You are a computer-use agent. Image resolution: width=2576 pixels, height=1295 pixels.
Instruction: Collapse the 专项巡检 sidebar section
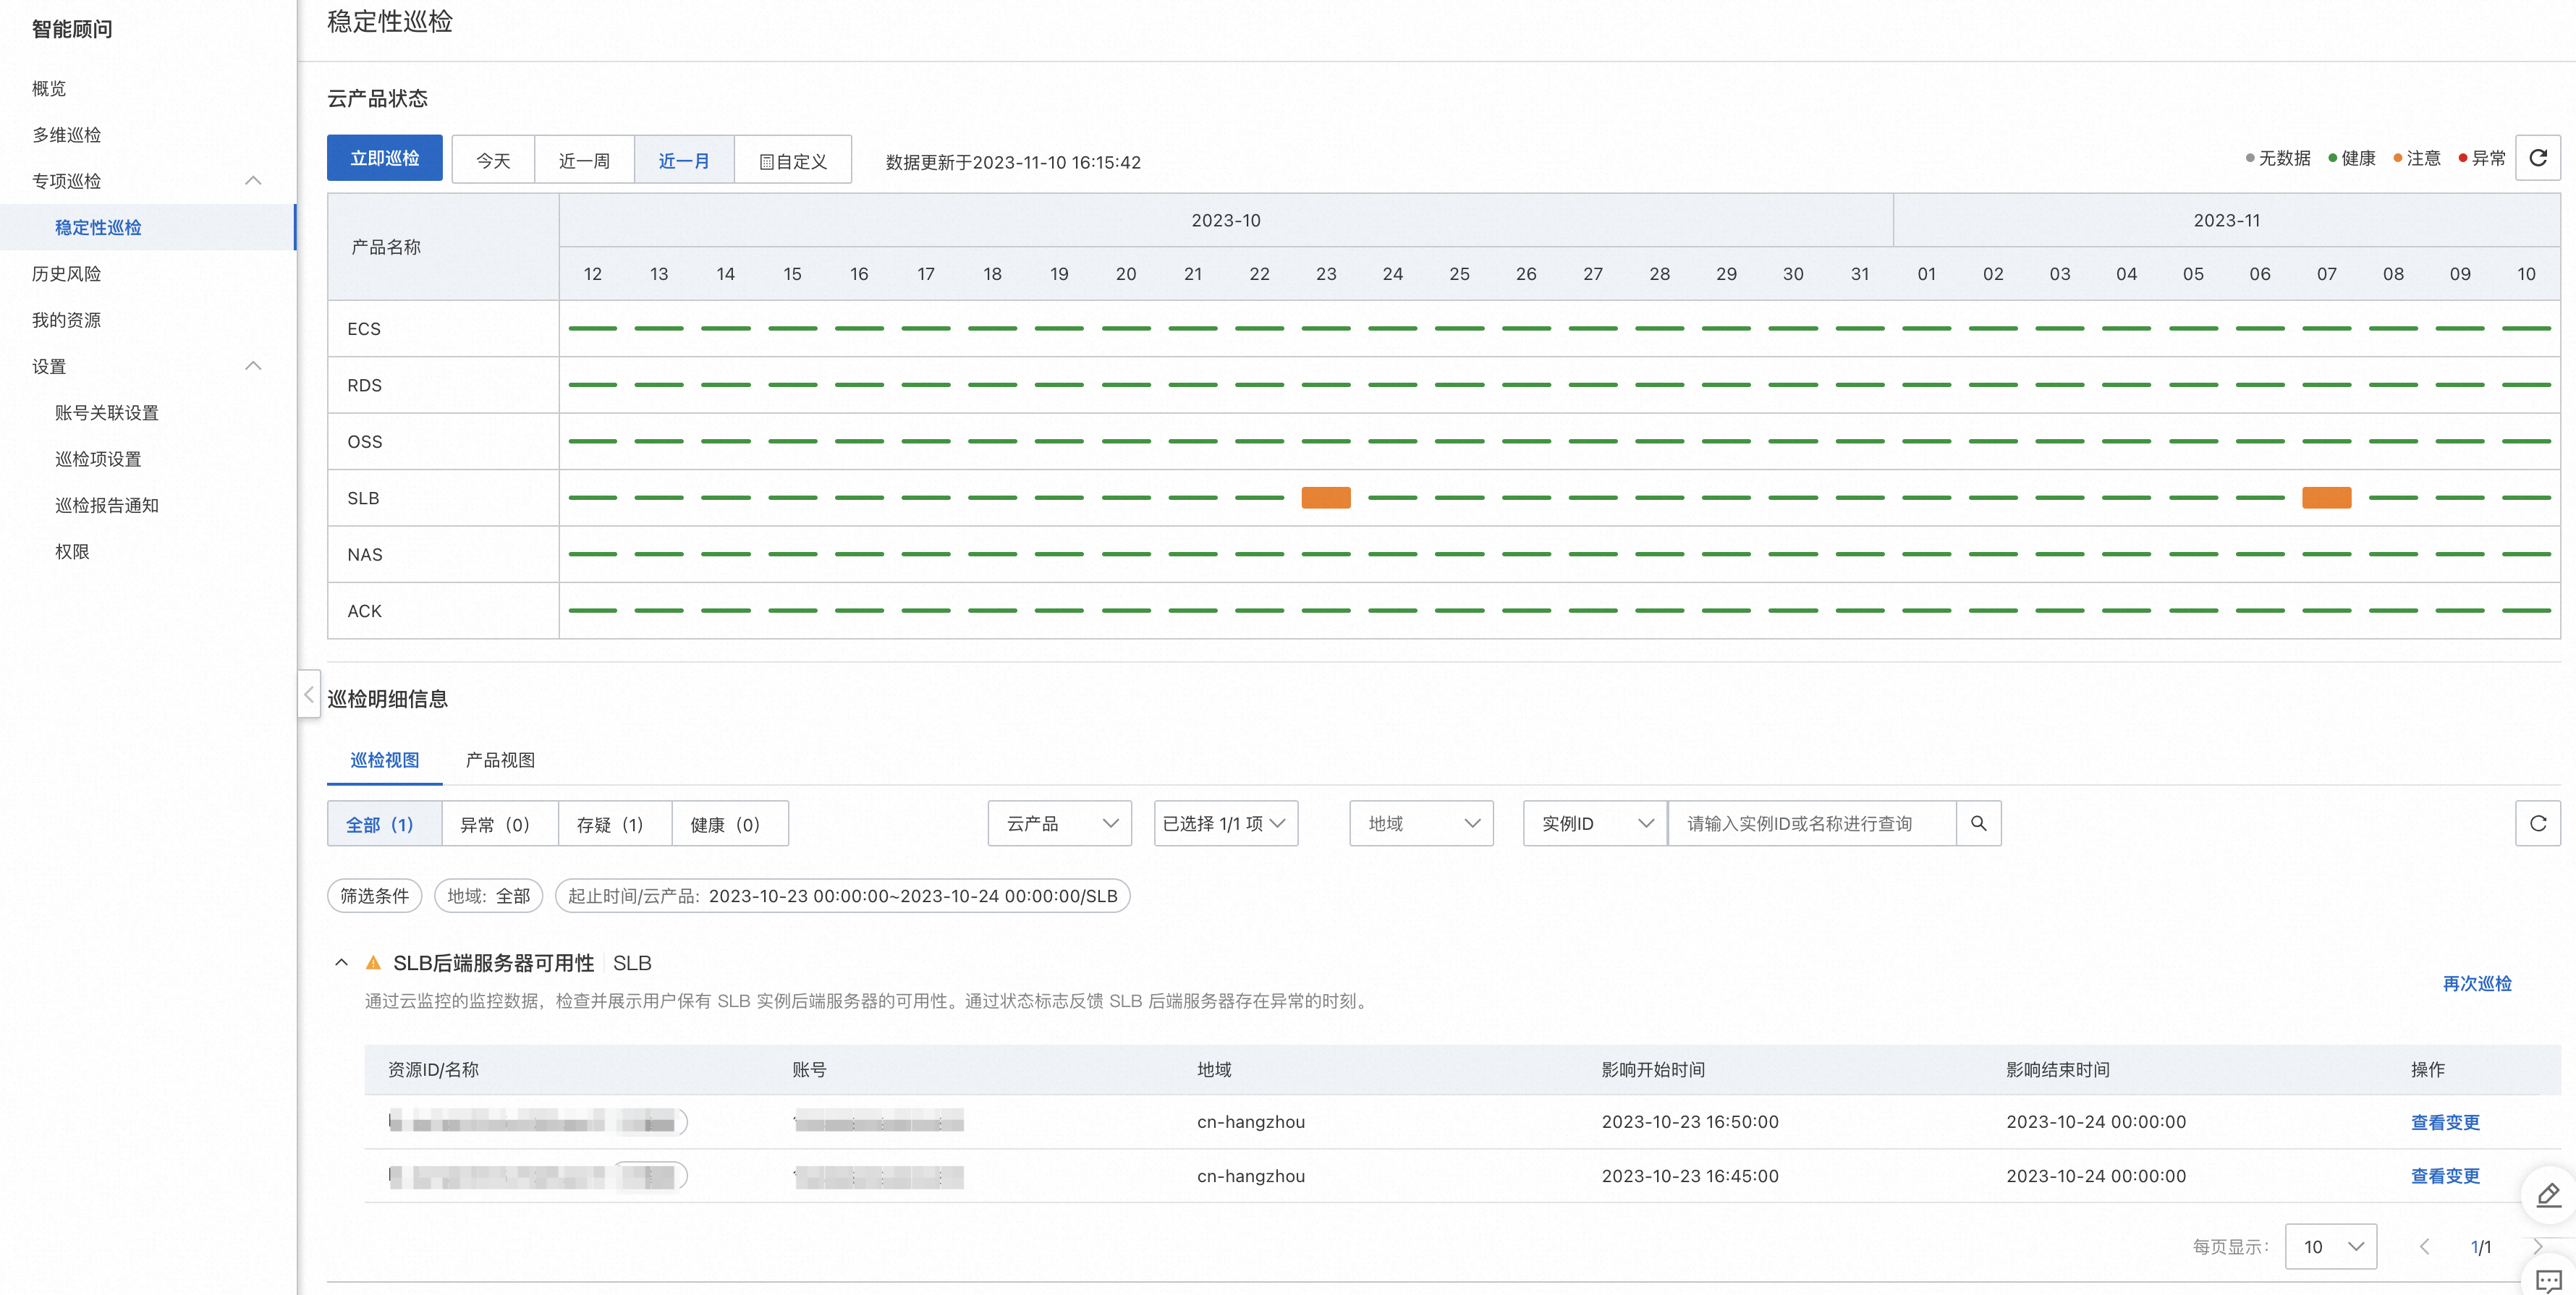pyautogui.click(x=253, y=181)
